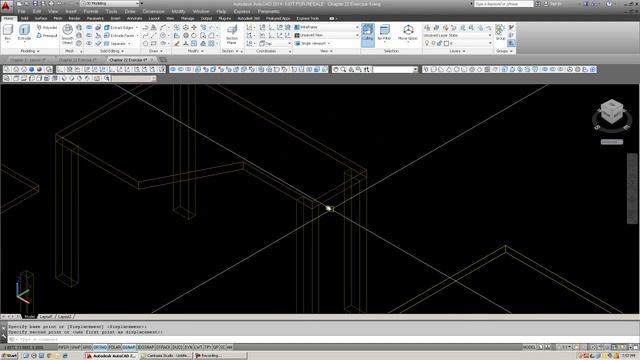Select the Section Plane tool
This screenshot has height=360, width=640.
232,35
